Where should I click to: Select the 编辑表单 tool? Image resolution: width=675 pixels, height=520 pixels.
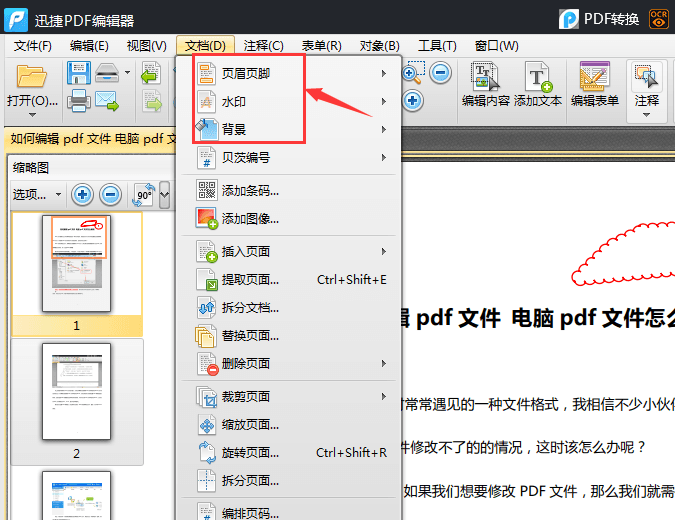[x=595, y=84]
